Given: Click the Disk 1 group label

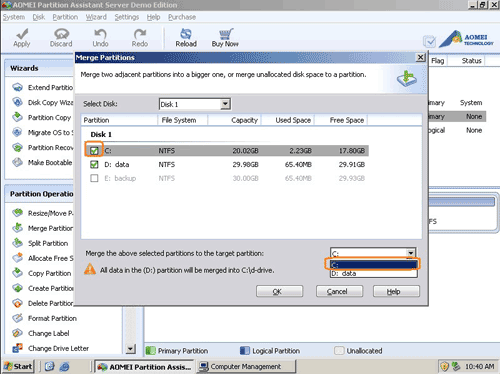Looking at the screenshot, I should coord(101,134).
